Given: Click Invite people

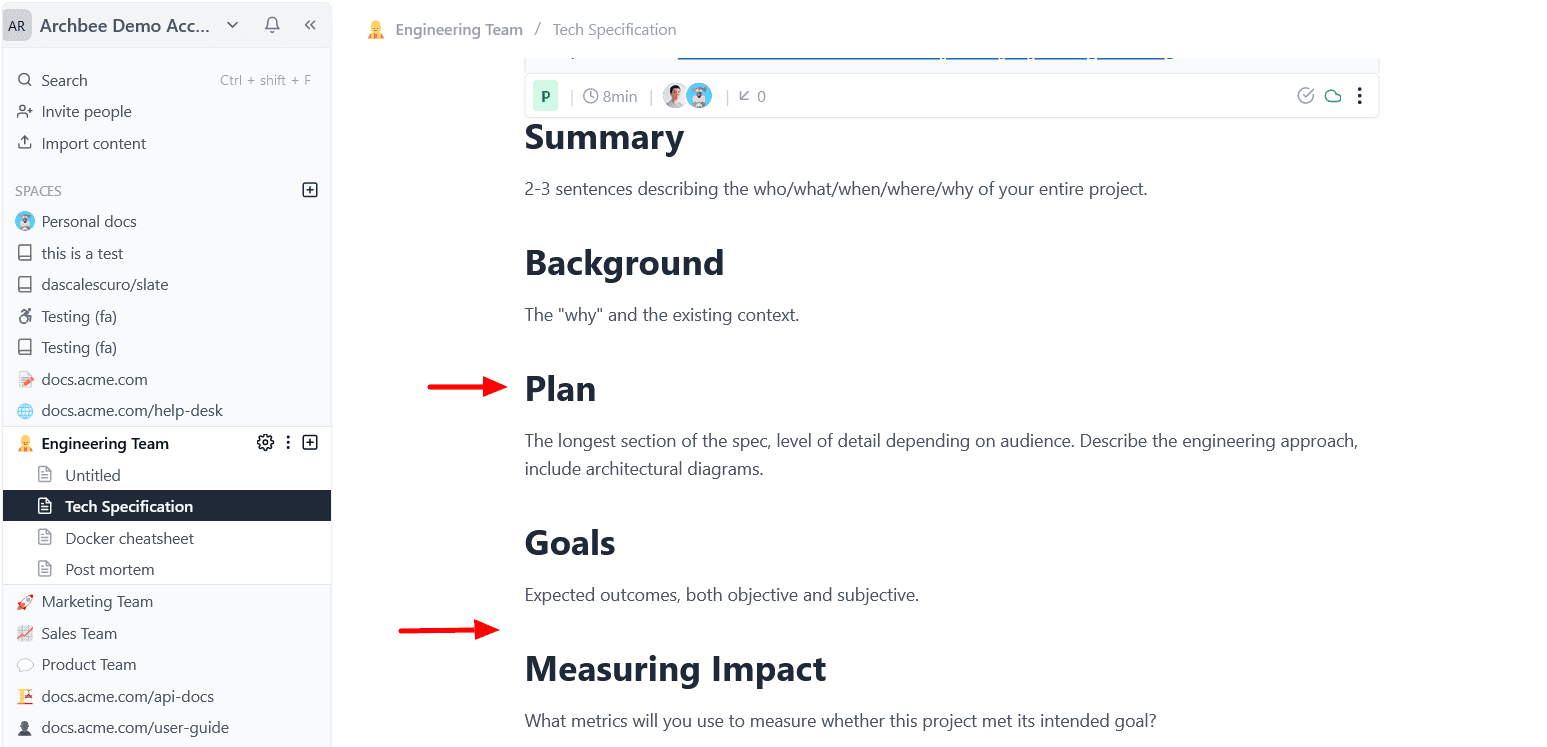Looking at the screenshot, I should coord(86,112).
